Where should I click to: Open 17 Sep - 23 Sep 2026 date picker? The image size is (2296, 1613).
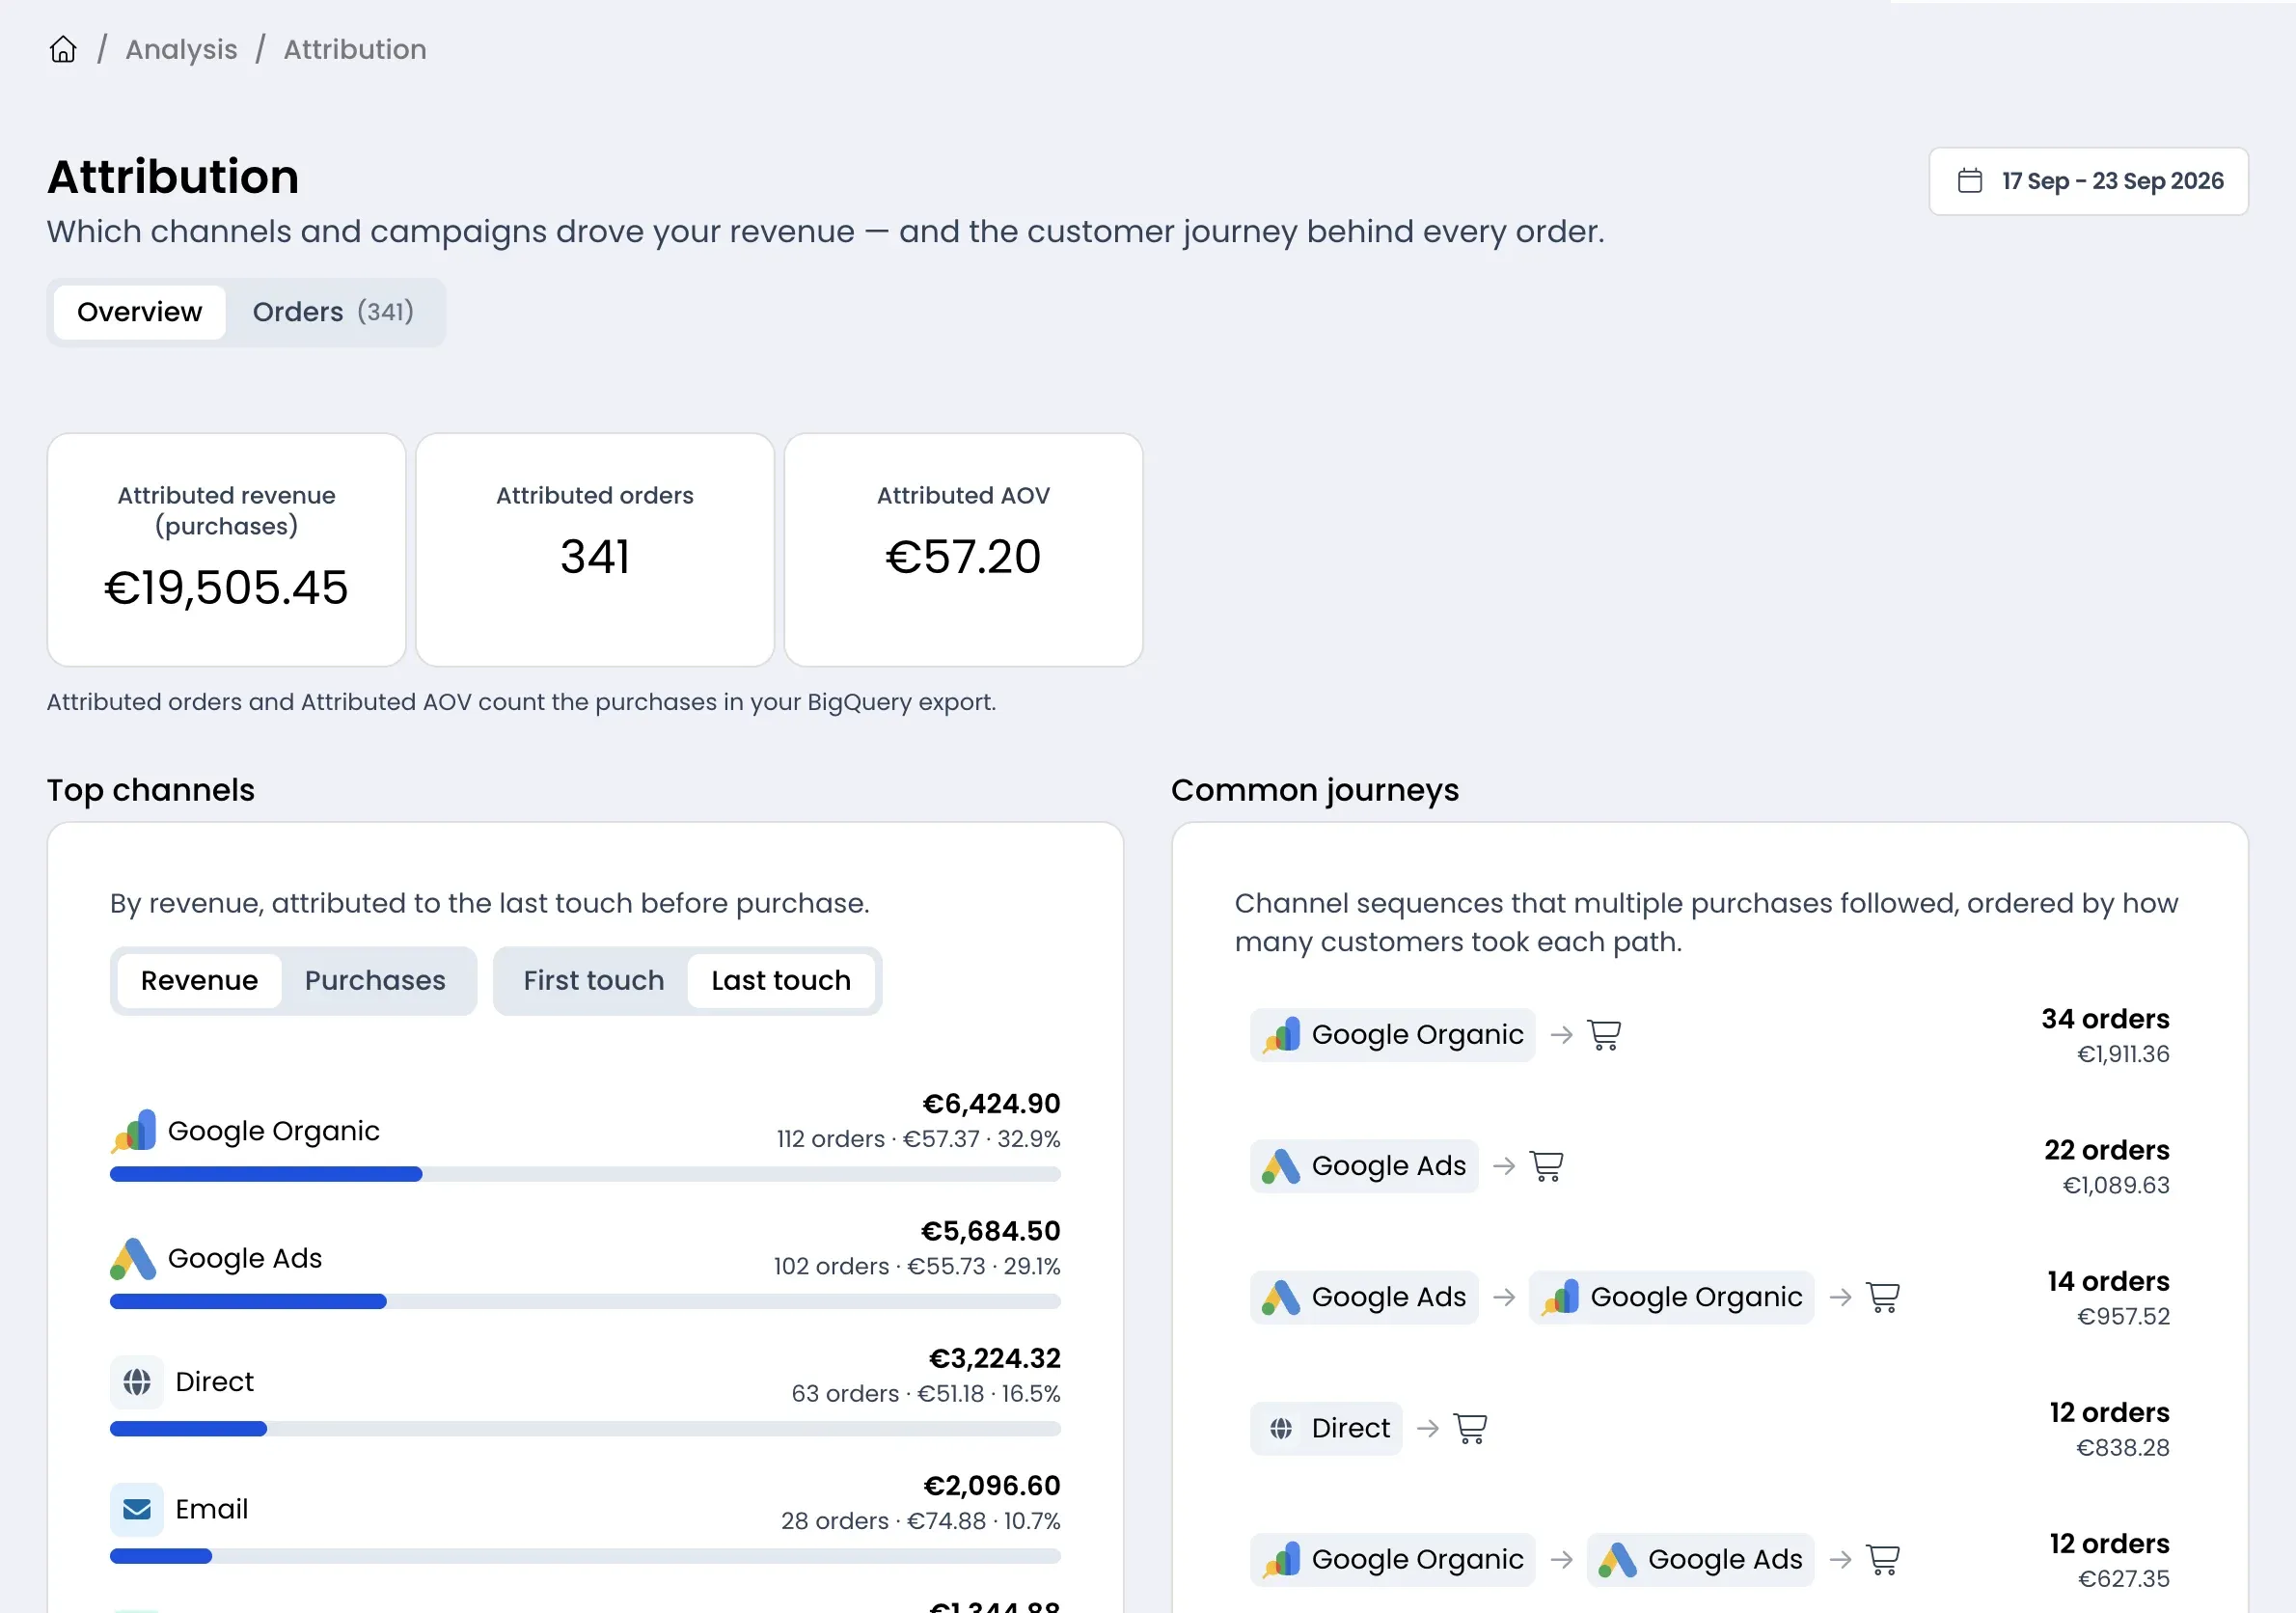(x=2088, y=181)
